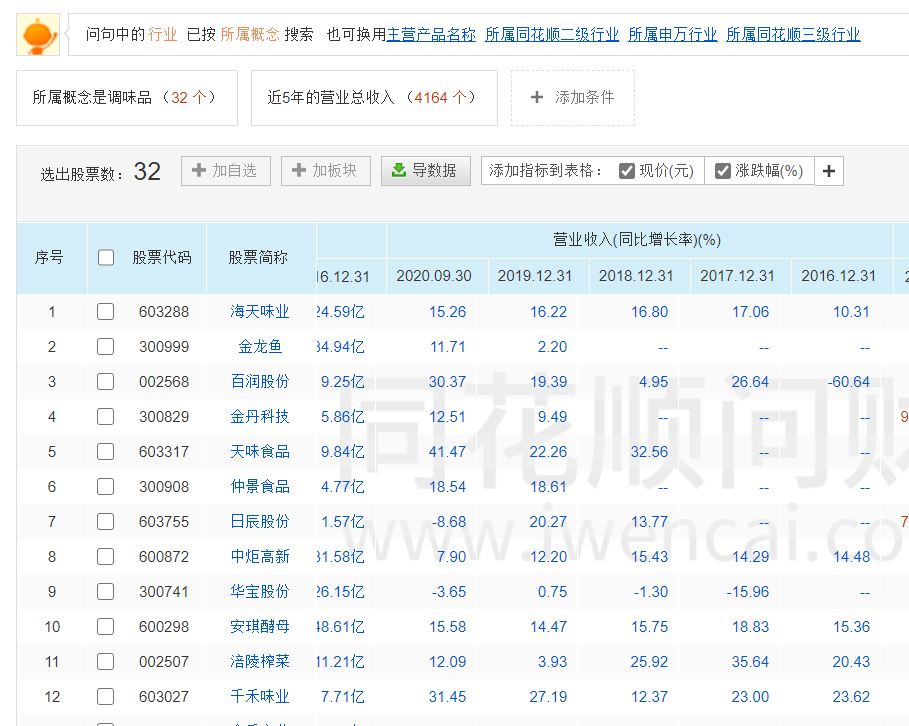Open 主营产品名称 link
909x726 pixels.
pos(431,34)
